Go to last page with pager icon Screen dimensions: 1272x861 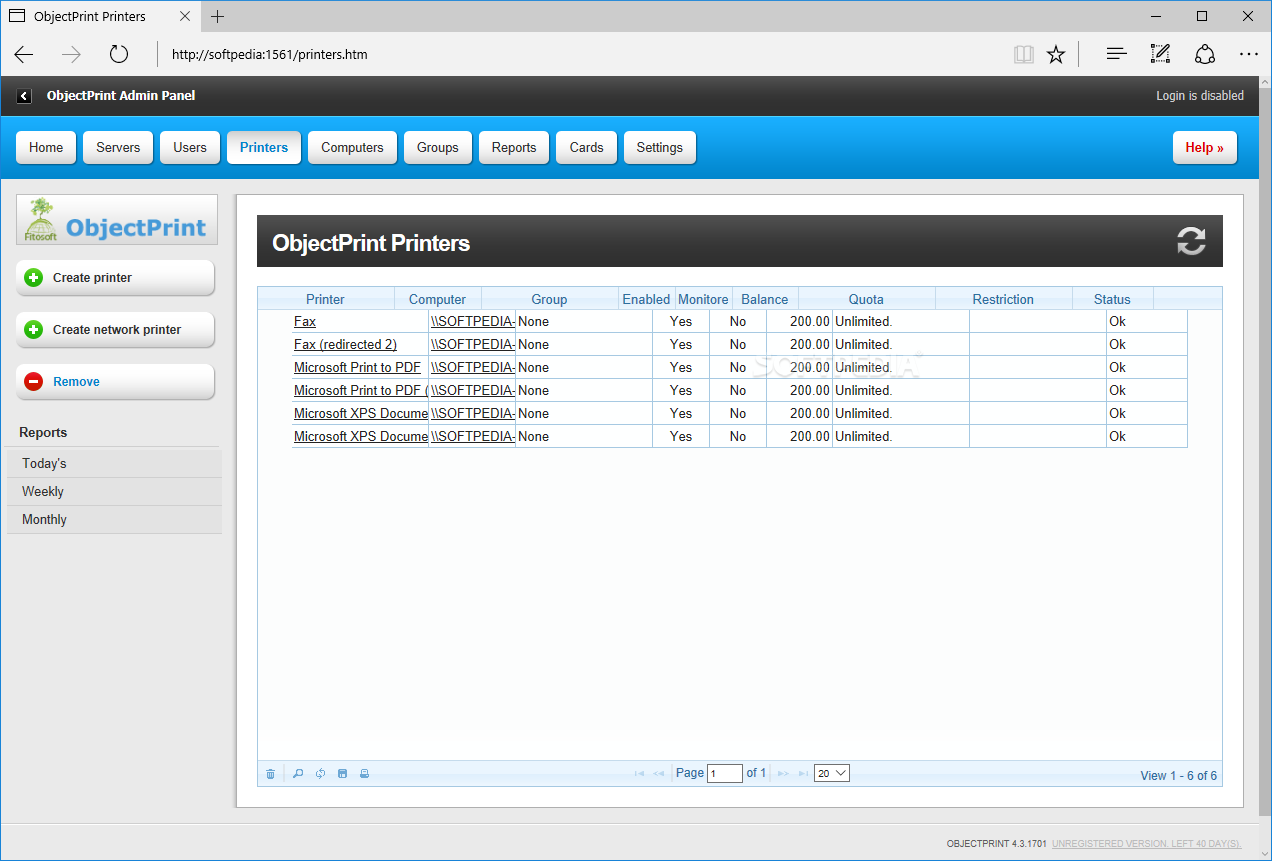pos(803,773)
